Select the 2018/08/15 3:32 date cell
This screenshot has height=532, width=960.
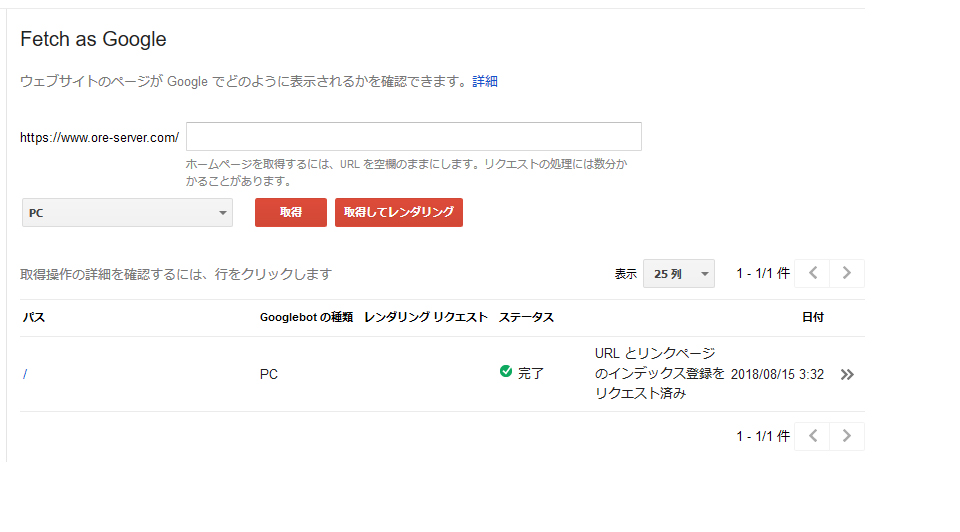(x=777, y=374)
